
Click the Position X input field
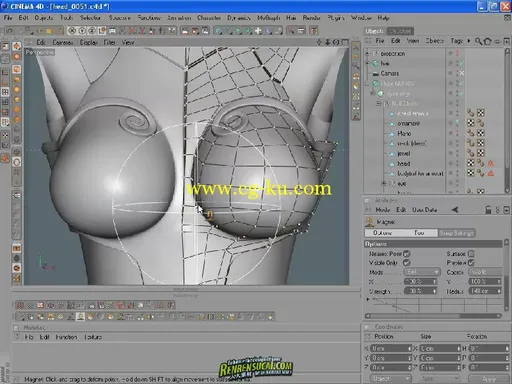pyautogui.click(x=391, y=348)
